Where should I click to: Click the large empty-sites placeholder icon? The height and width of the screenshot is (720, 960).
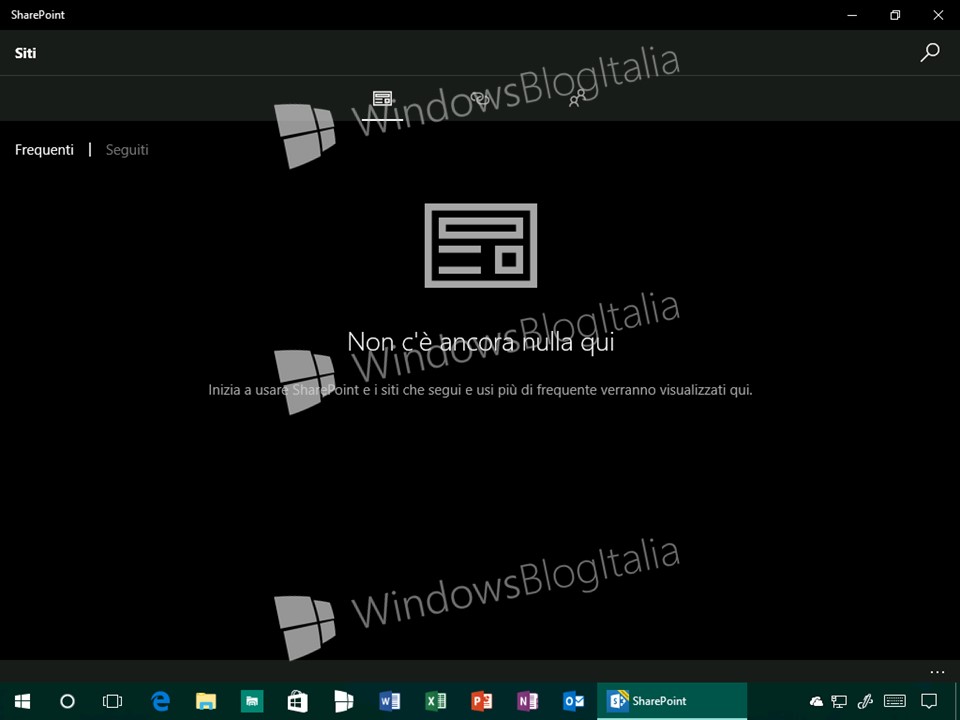(481, 246)
